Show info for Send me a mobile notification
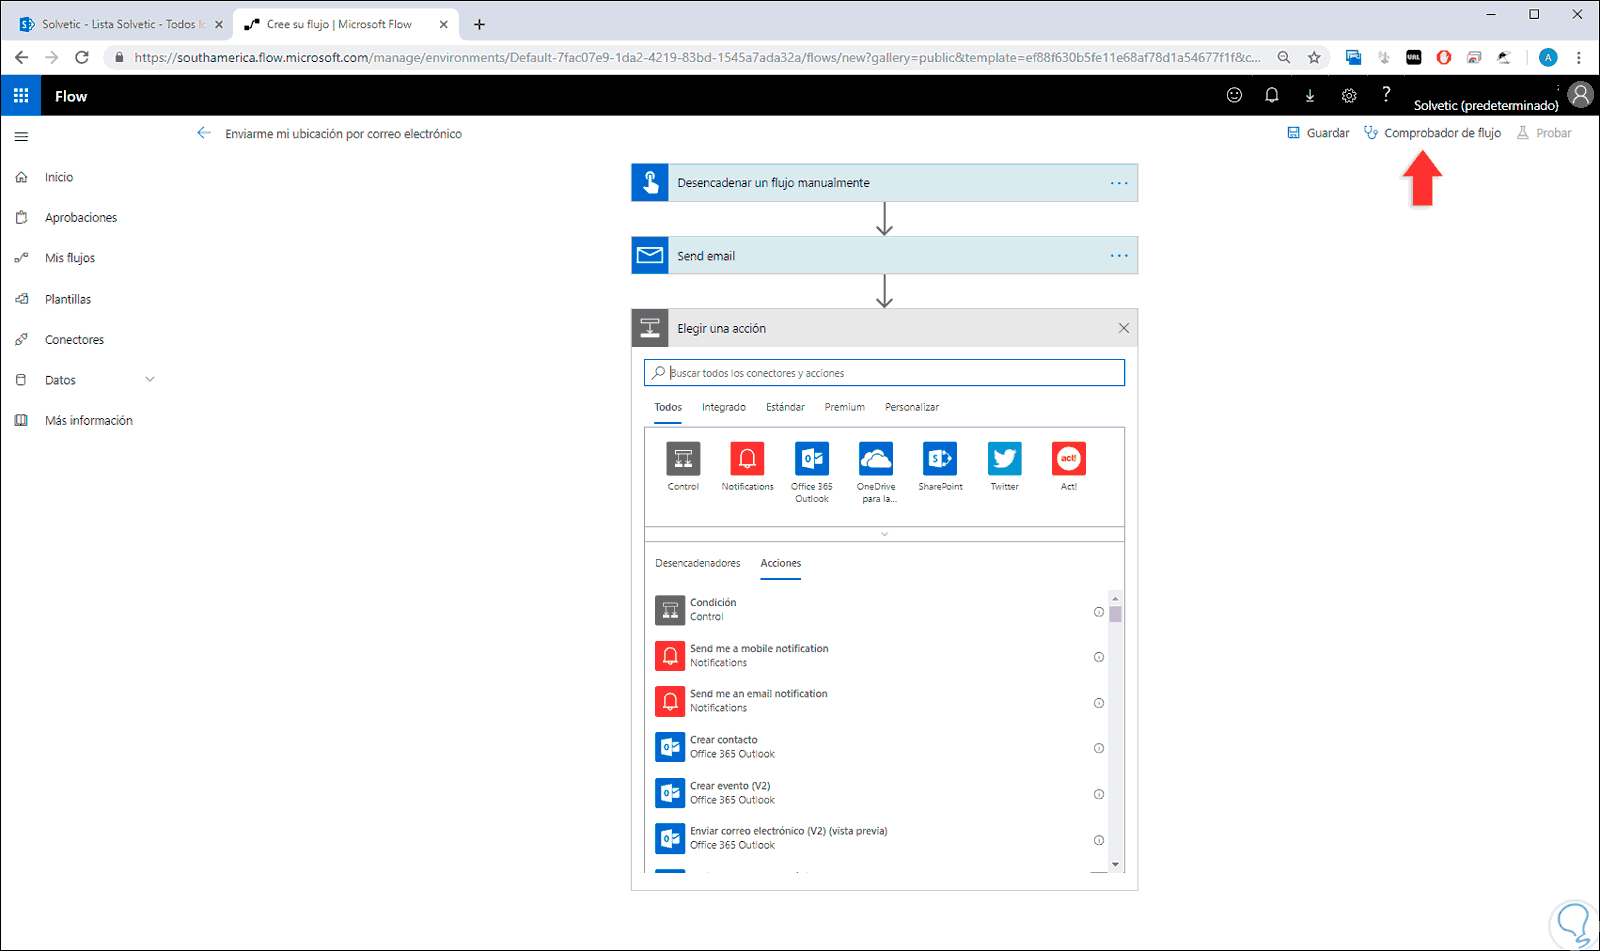 tap(1099, 657)
